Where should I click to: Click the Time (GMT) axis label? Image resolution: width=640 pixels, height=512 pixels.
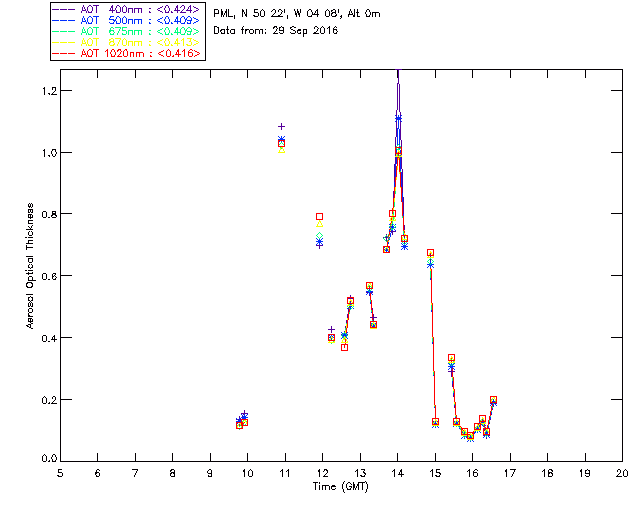tap(341, 487)
